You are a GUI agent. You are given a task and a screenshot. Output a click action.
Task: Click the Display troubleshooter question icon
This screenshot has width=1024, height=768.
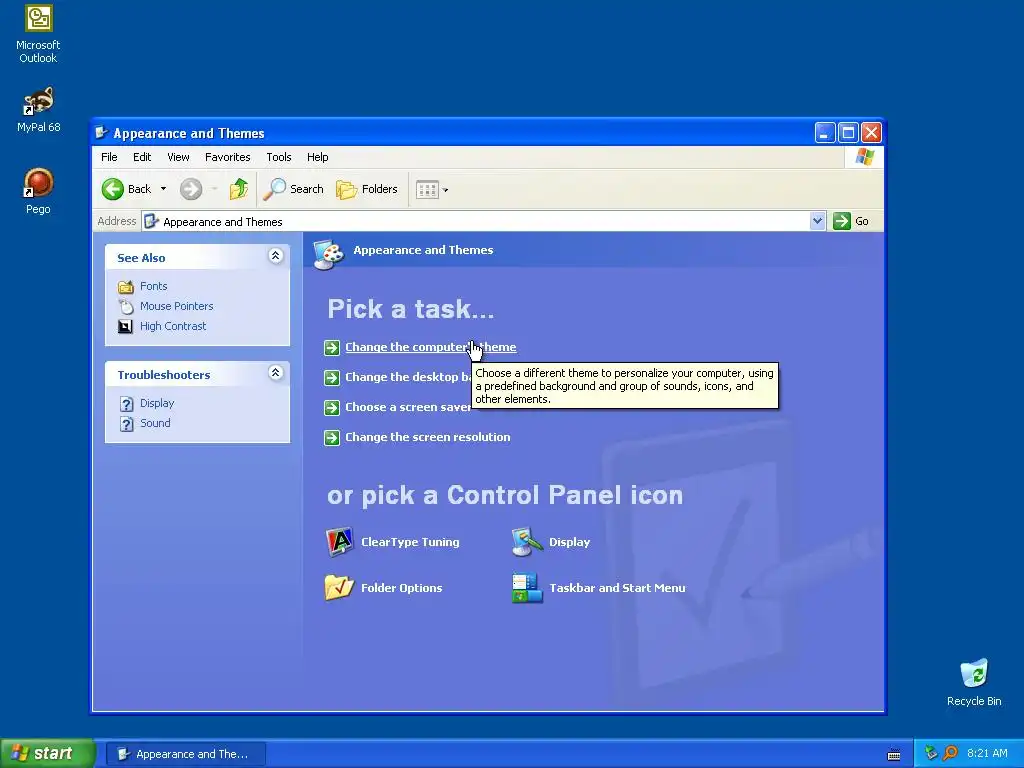click(x=126, y=404)
